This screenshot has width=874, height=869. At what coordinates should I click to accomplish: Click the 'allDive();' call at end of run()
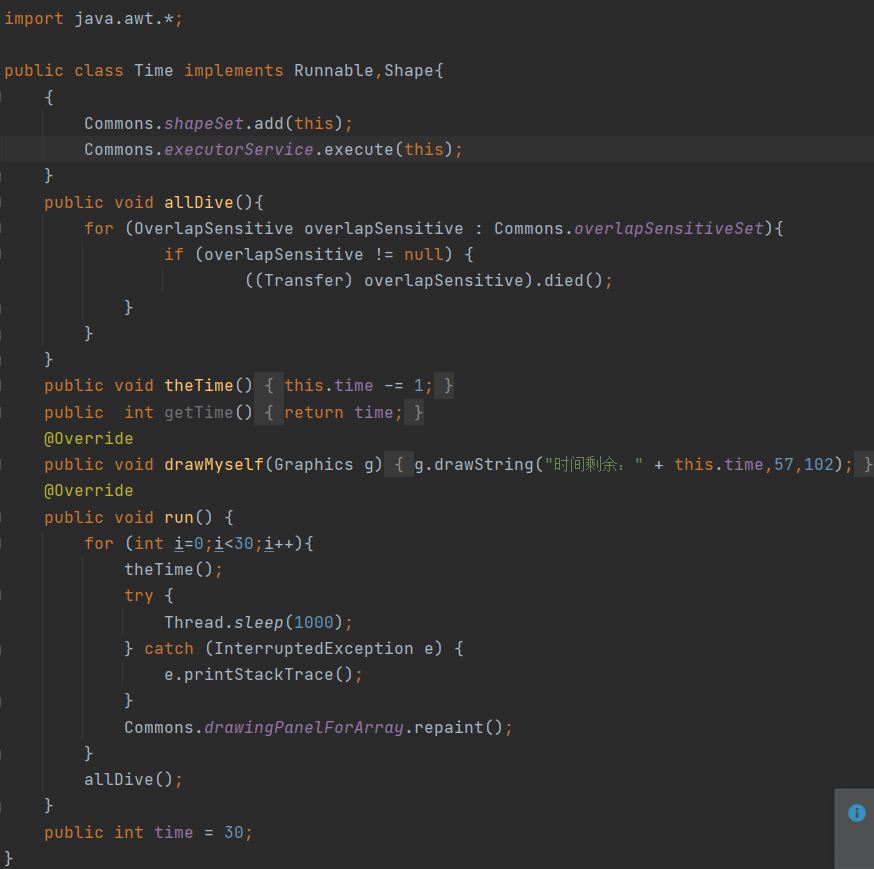tap(133, 780)
